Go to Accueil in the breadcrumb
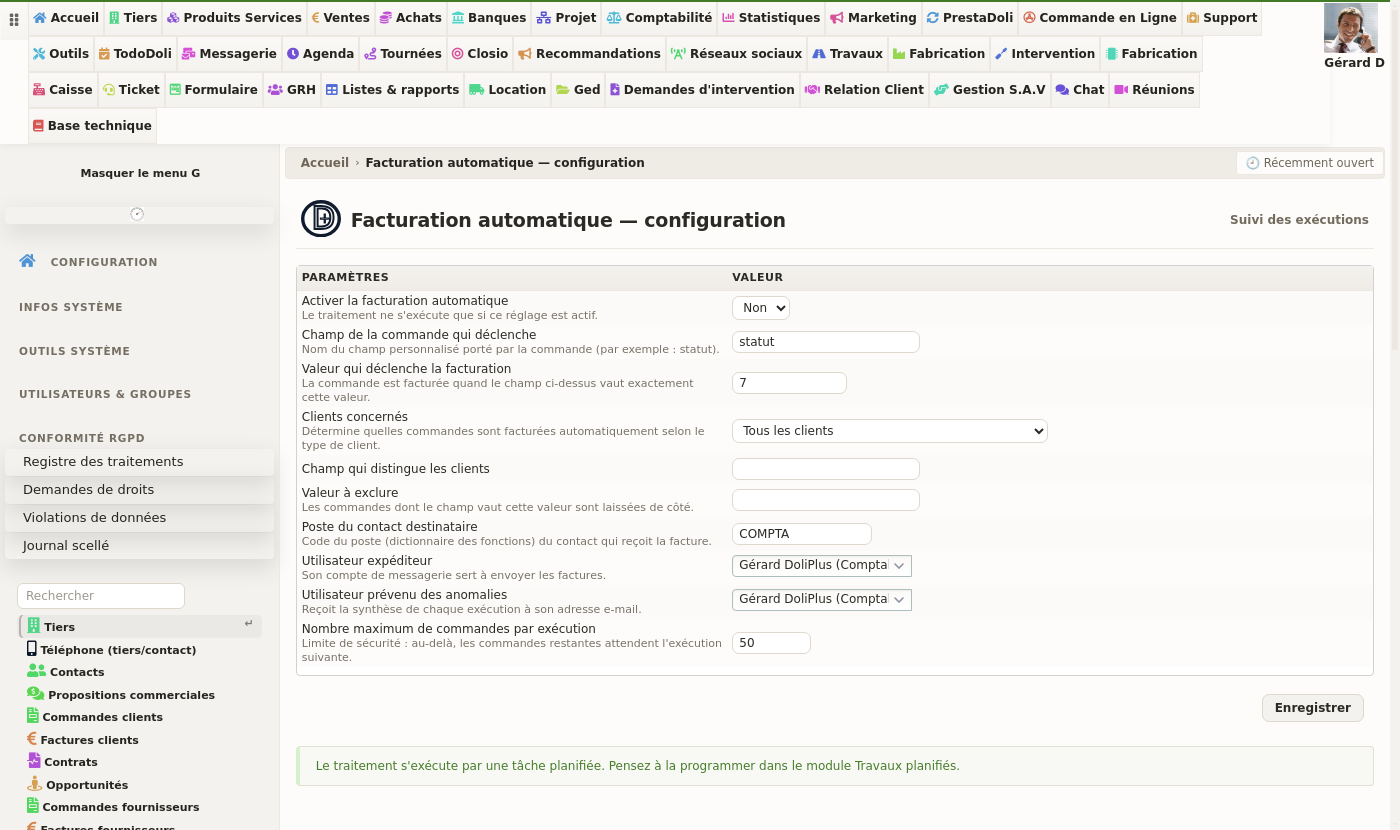1400x830 pixels. 325,163
